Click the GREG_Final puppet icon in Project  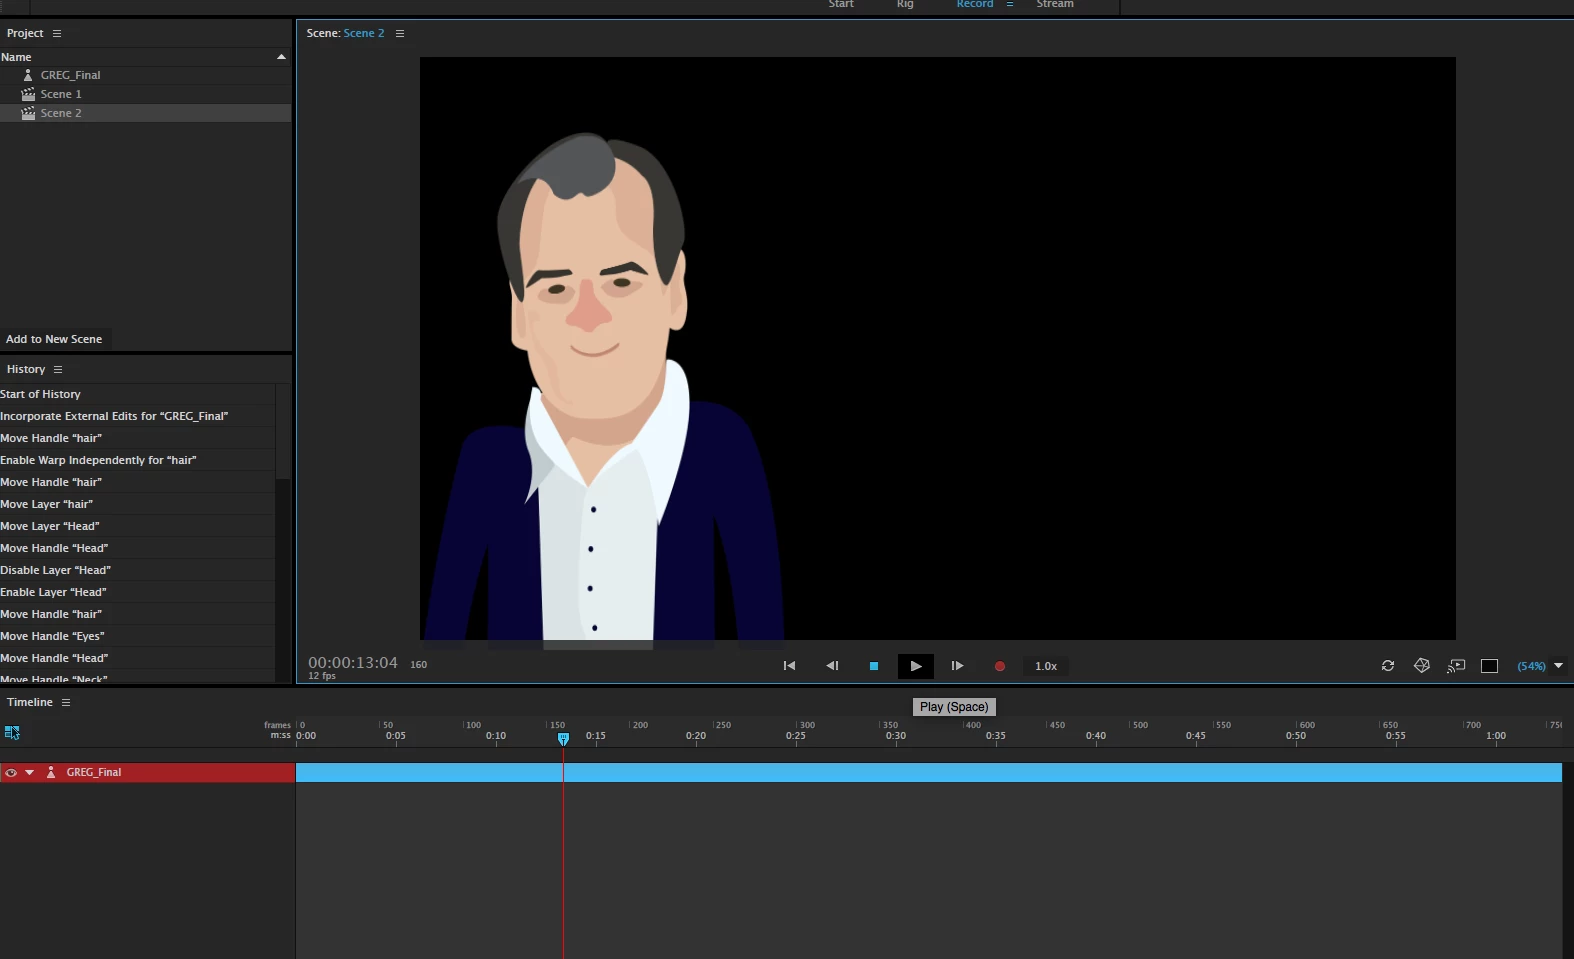click(28, 75)
